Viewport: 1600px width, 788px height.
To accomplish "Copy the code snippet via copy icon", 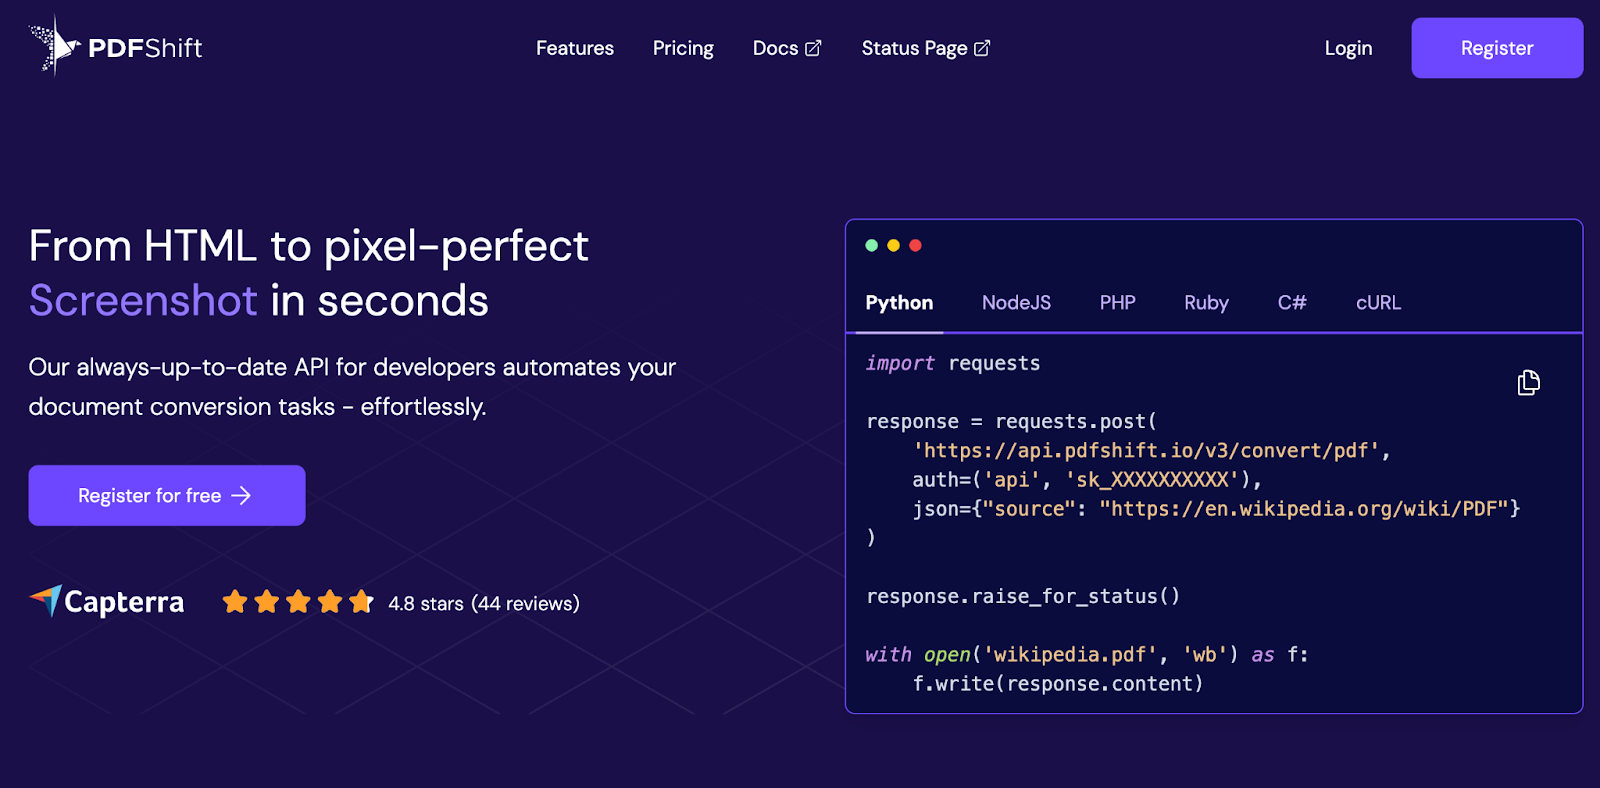I will [1528, 383].
